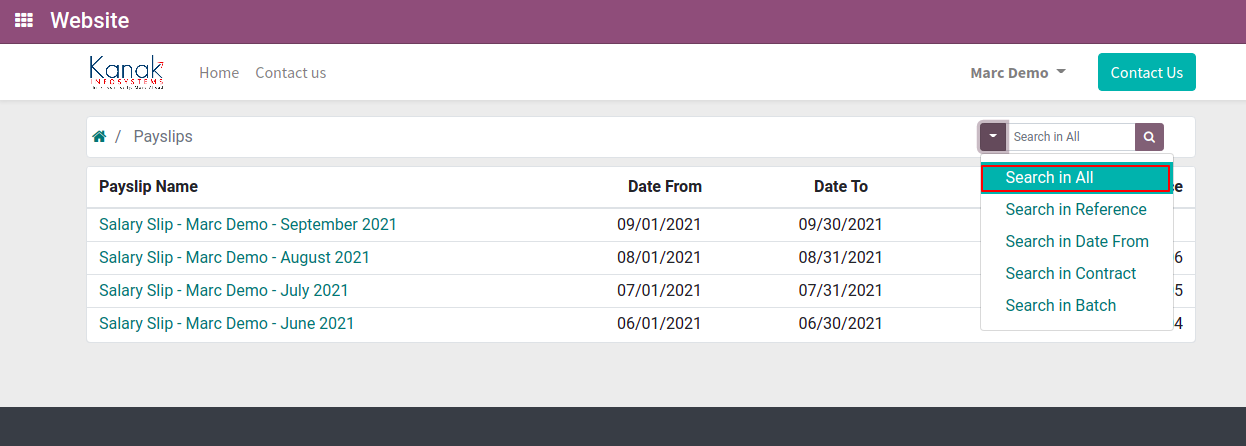Open July 2021 salary slip

pyautogui.click(x=224, y=290)
